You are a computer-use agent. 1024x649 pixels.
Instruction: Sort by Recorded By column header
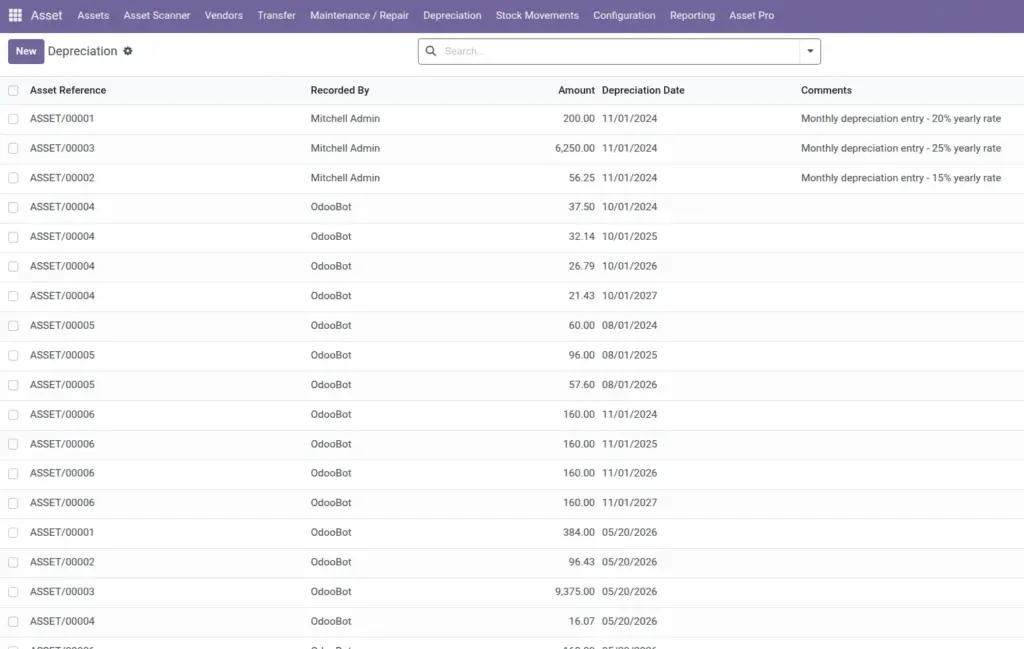click(340, 90)
